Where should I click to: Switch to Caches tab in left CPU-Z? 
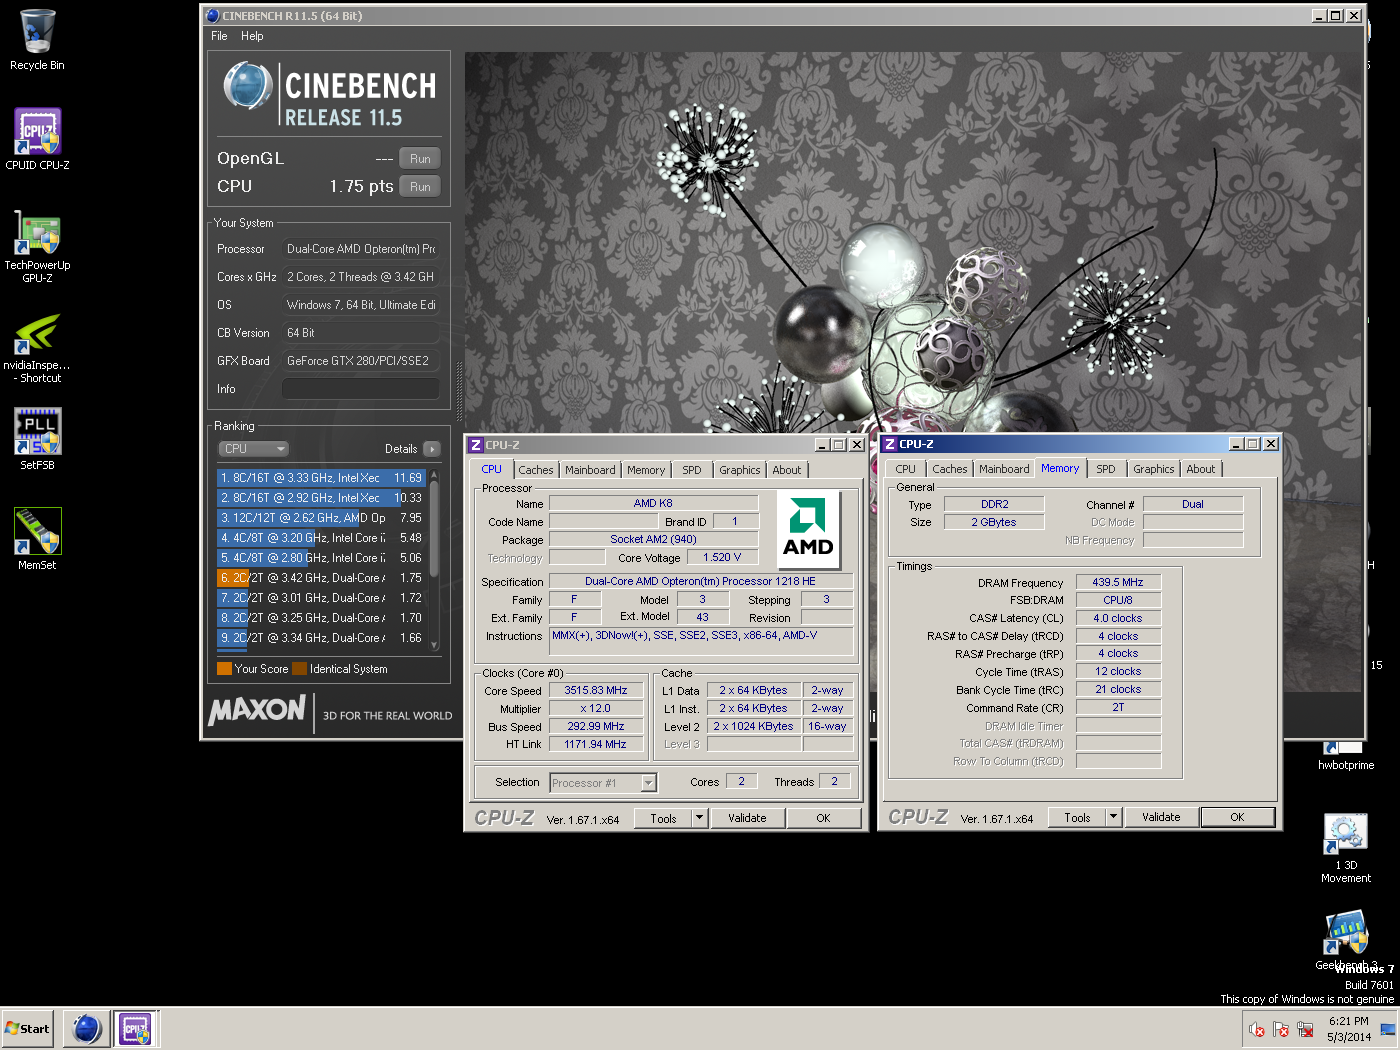[x=535, y=470]
